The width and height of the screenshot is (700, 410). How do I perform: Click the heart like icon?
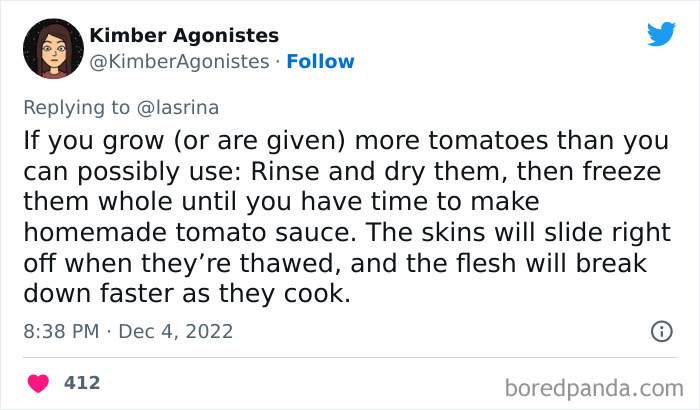39,383
